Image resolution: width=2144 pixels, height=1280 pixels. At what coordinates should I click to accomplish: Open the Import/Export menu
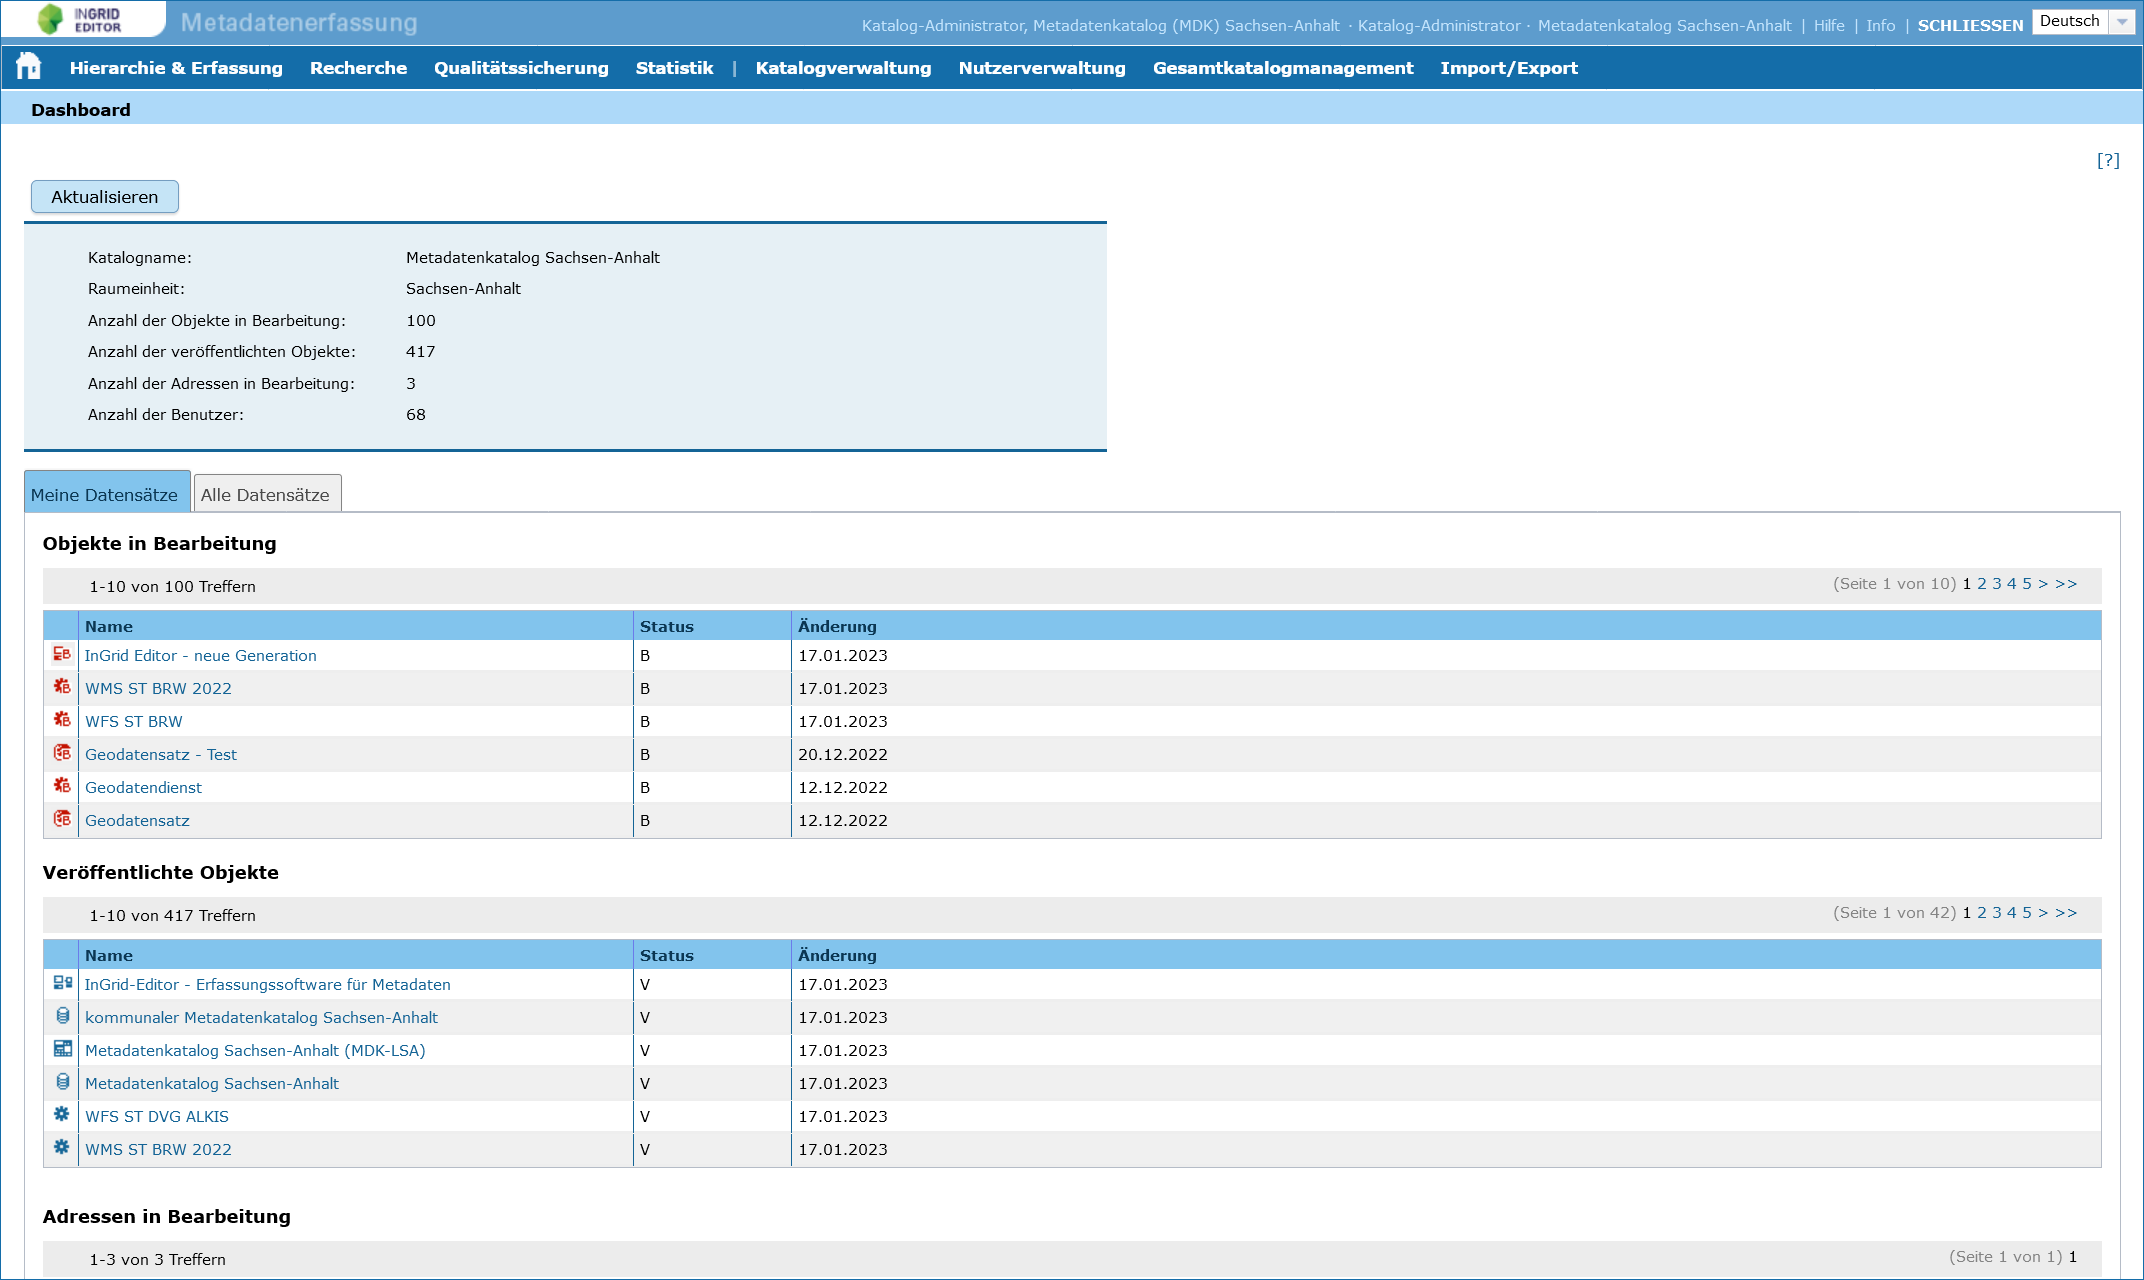[x=1509, y=68]
